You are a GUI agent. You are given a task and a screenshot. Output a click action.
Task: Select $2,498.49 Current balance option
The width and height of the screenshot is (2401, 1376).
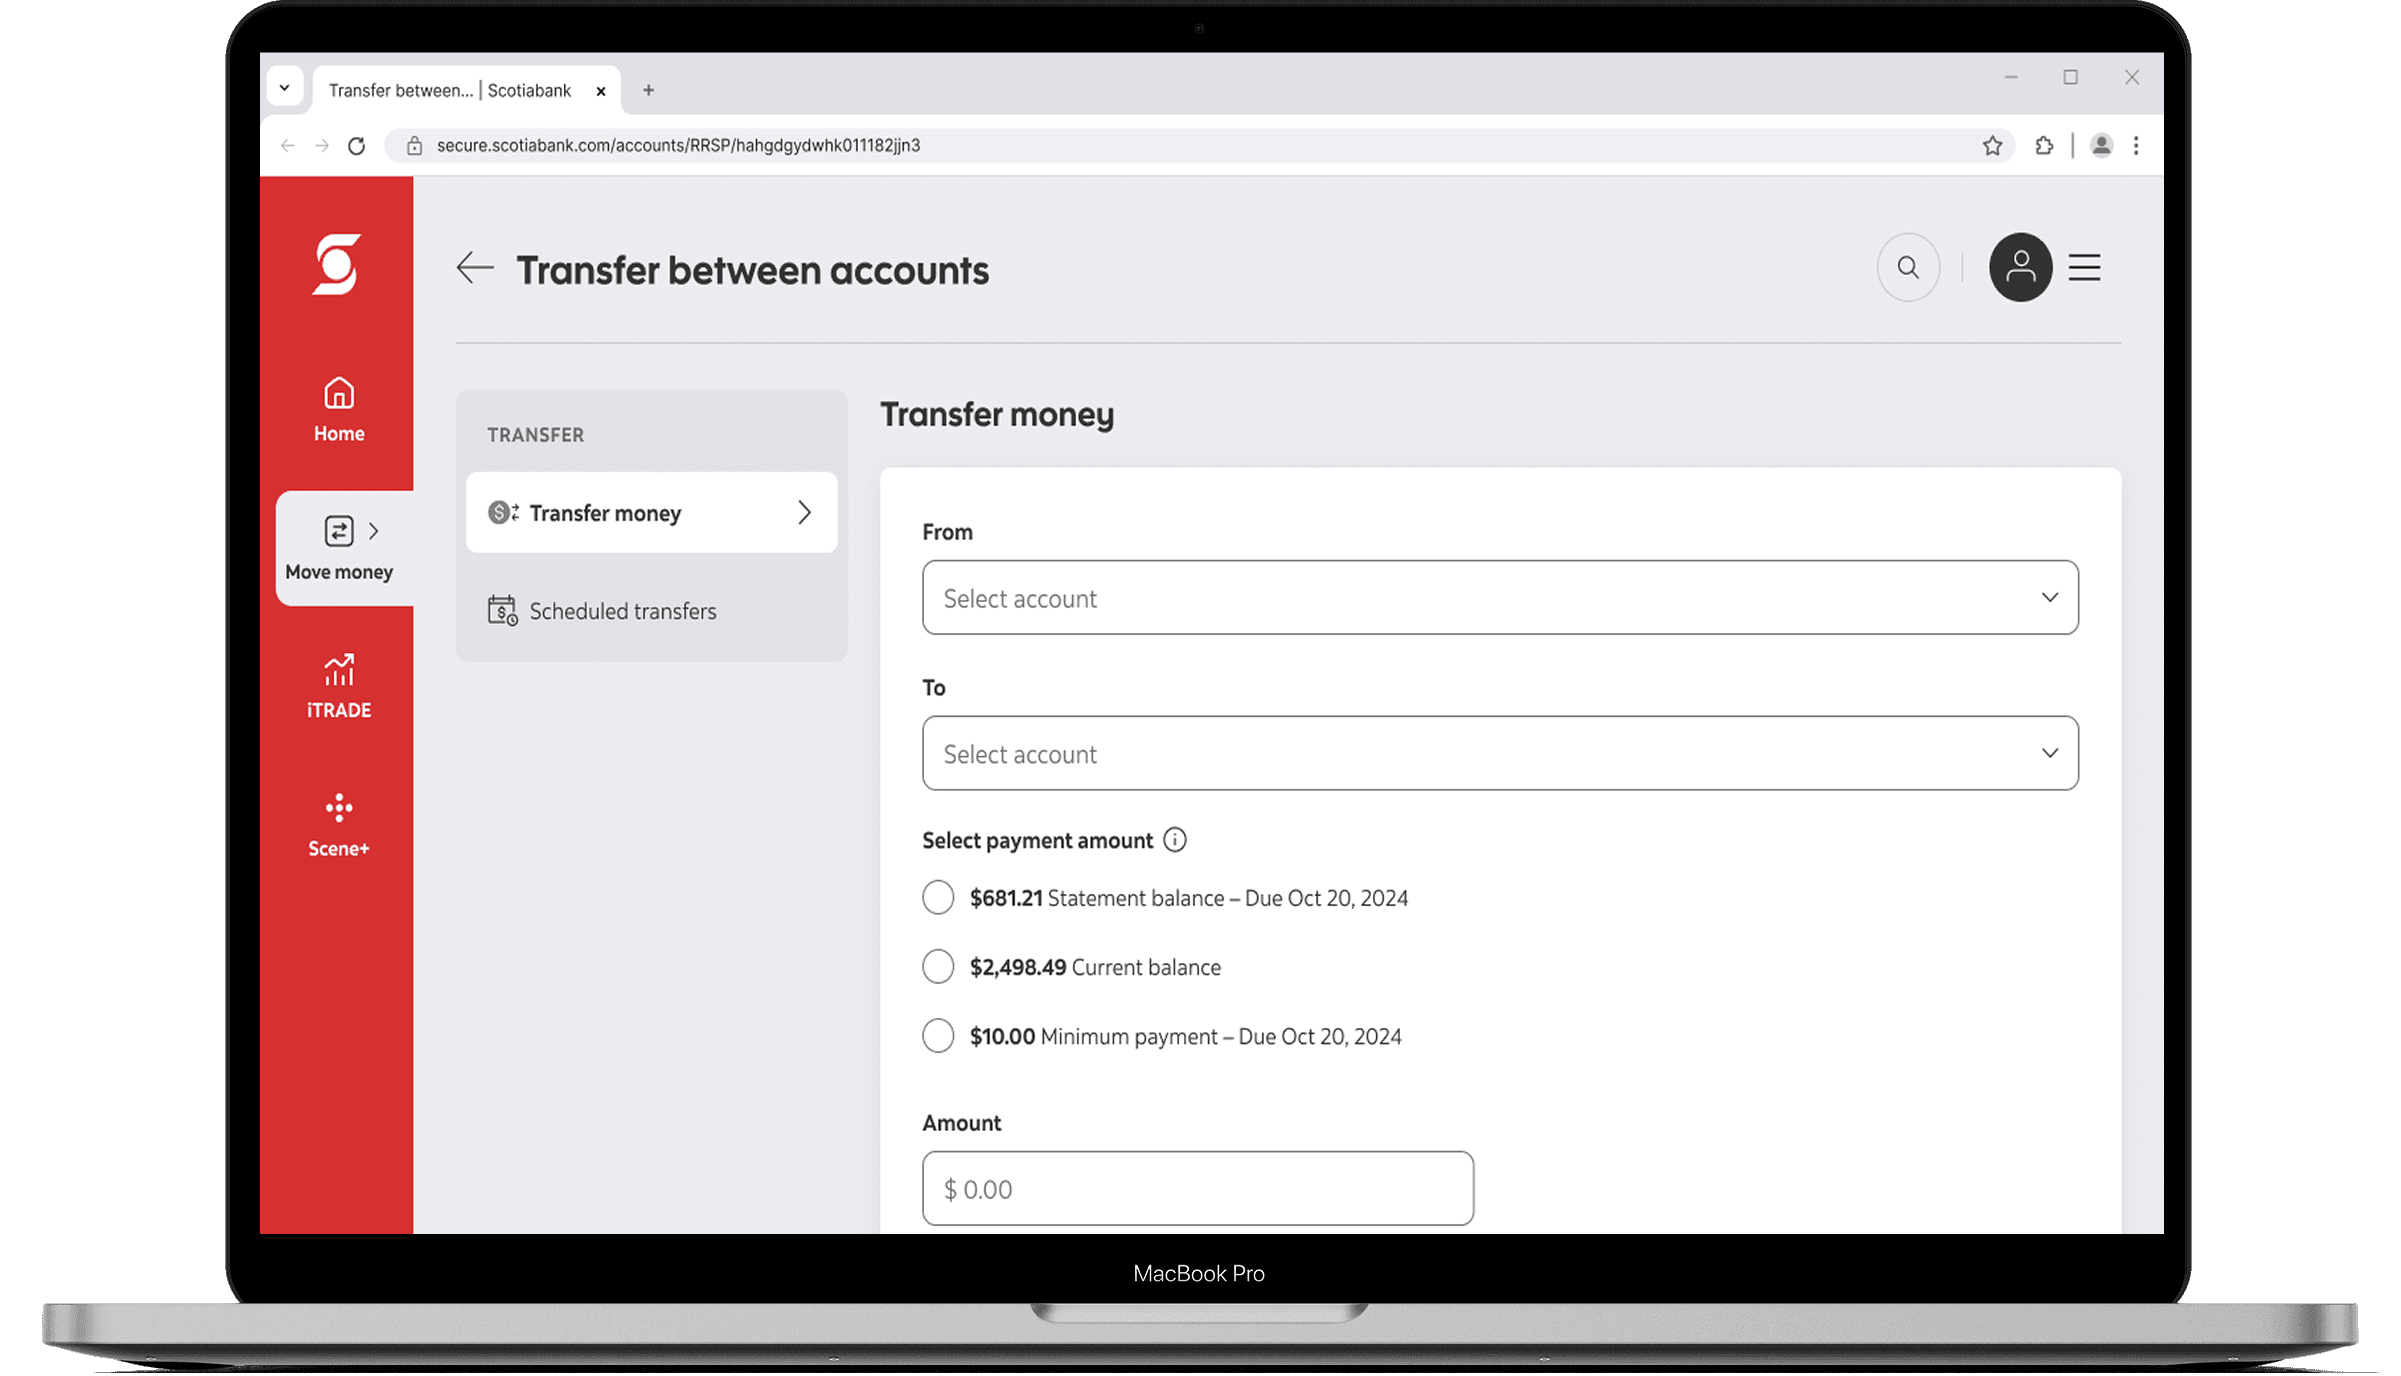(938, 967)
